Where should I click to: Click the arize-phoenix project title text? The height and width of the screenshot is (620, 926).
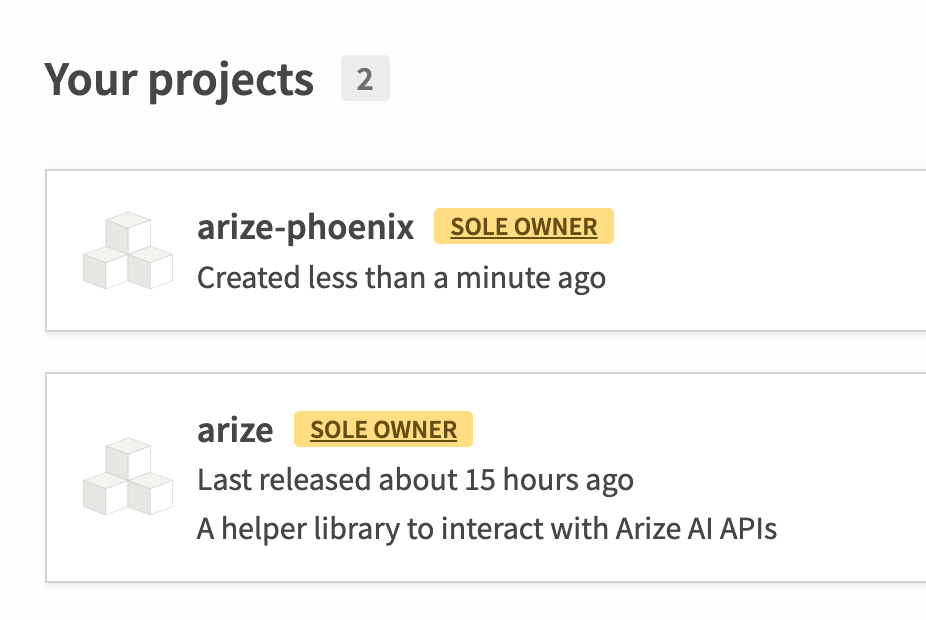pyautogui.click(x=305, y=227)
